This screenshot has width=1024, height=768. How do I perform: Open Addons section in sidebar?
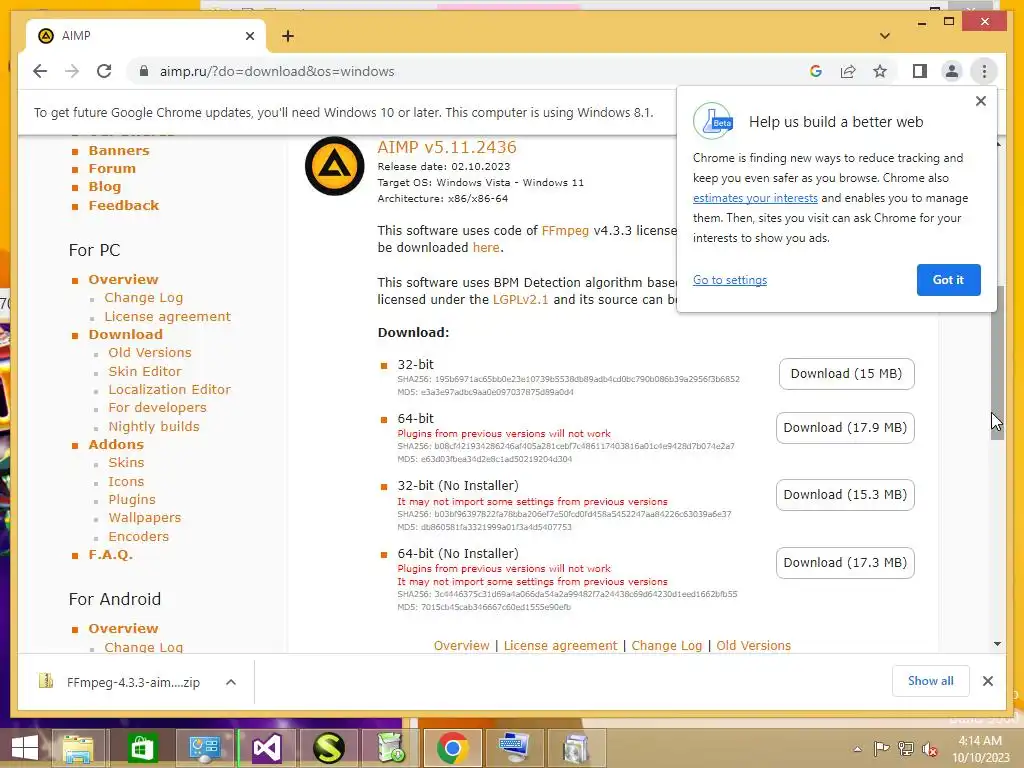click(x=116, y=444)
